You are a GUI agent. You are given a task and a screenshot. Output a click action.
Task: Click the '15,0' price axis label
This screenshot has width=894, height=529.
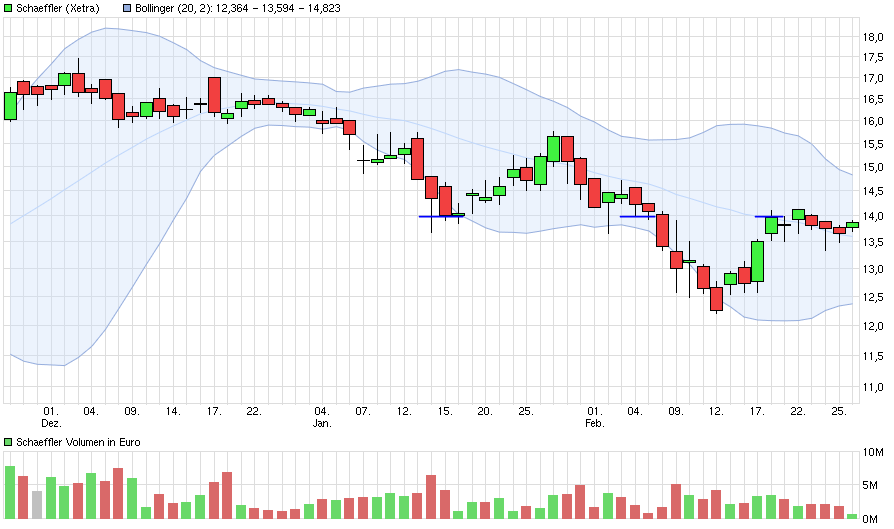[x=873, y=168]
